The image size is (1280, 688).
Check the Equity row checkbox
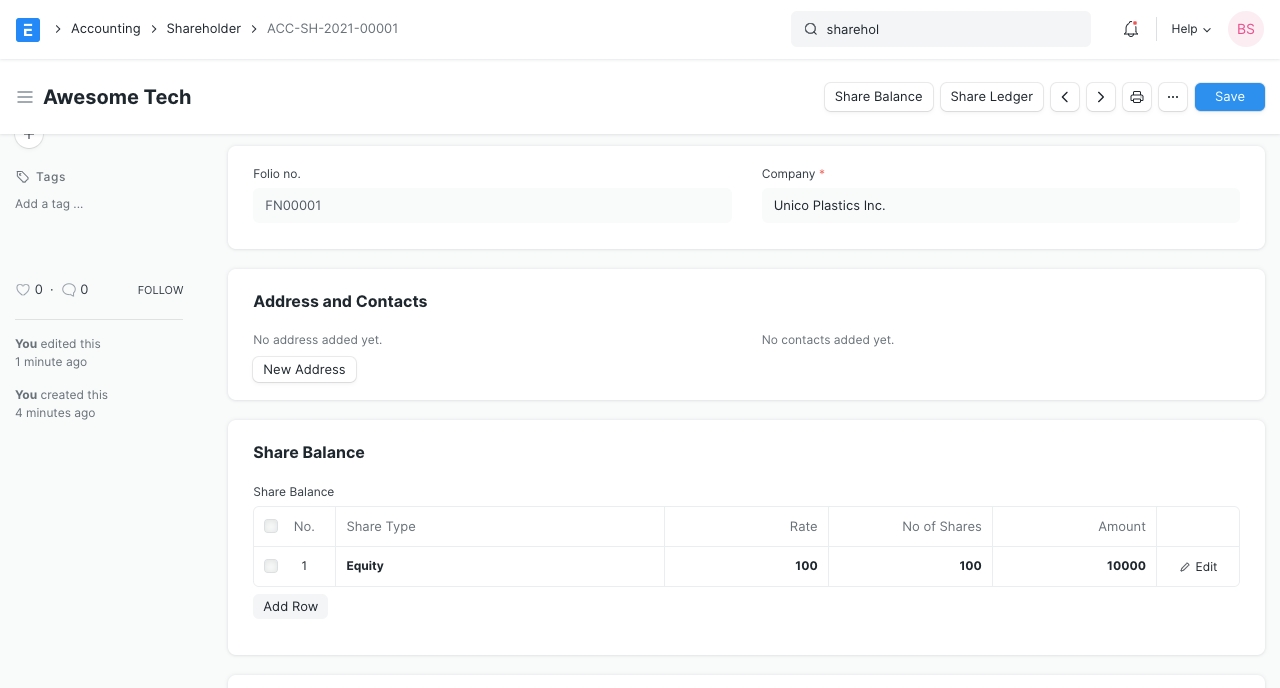(x=271, y=566)
